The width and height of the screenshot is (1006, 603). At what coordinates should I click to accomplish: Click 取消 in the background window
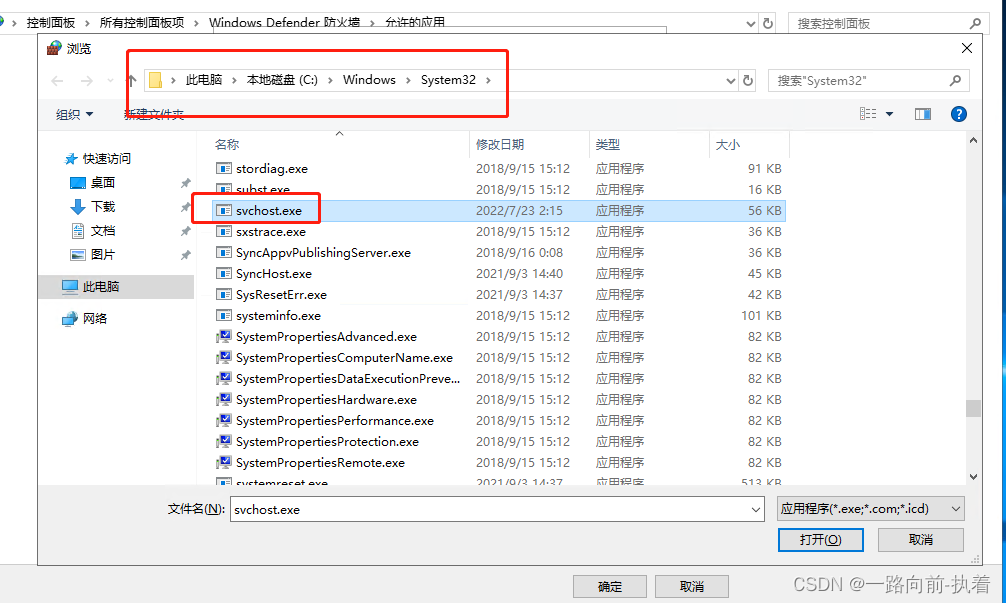click(x=692, y=586)
